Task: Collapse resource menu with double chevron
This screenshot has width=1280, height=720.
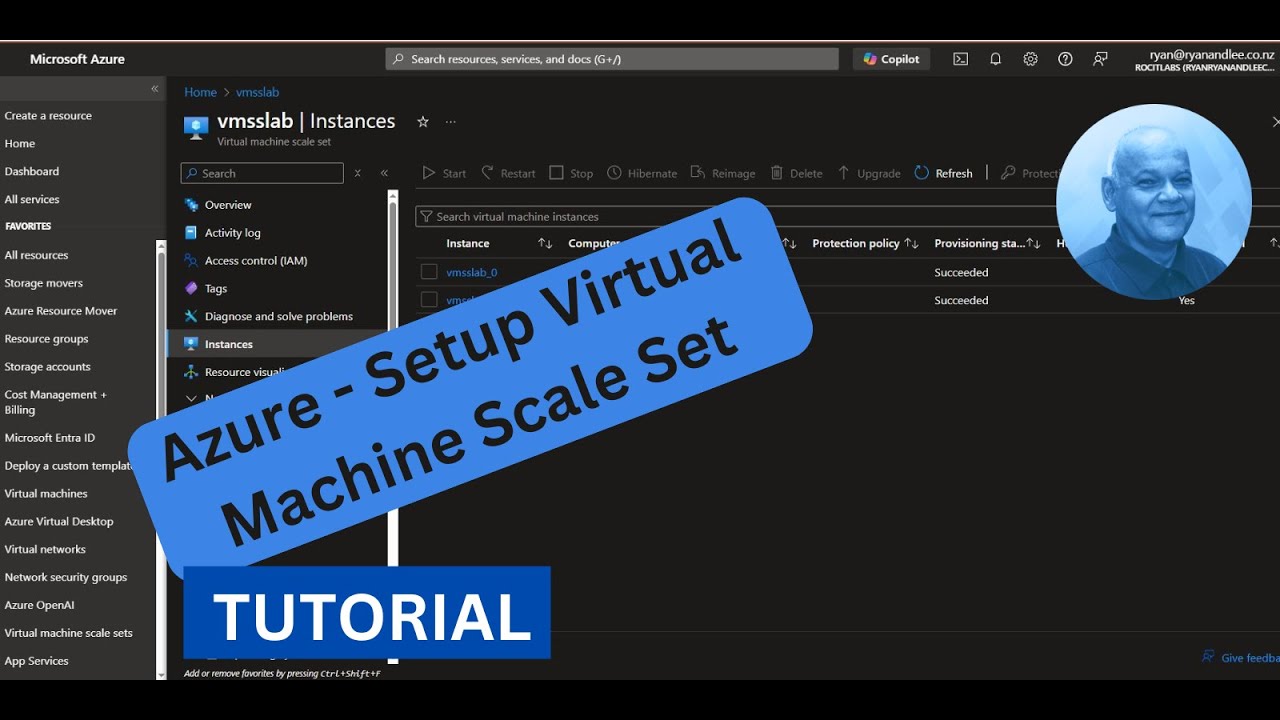Action: pyautogui.click(x=384, y=173)
